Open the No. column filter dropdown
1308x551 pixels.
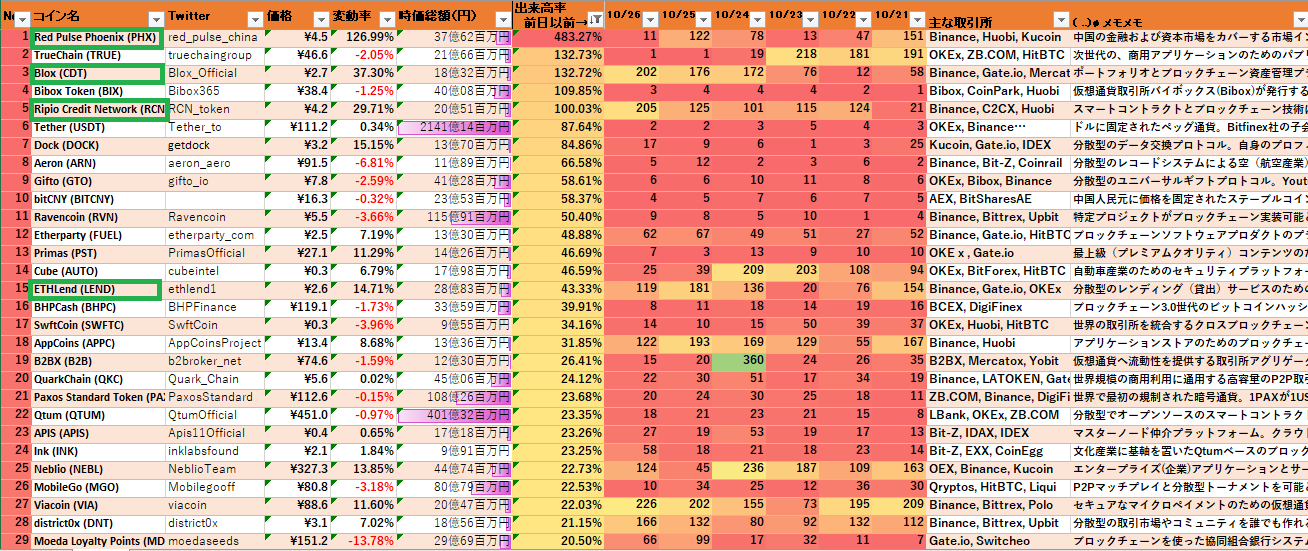23,19
